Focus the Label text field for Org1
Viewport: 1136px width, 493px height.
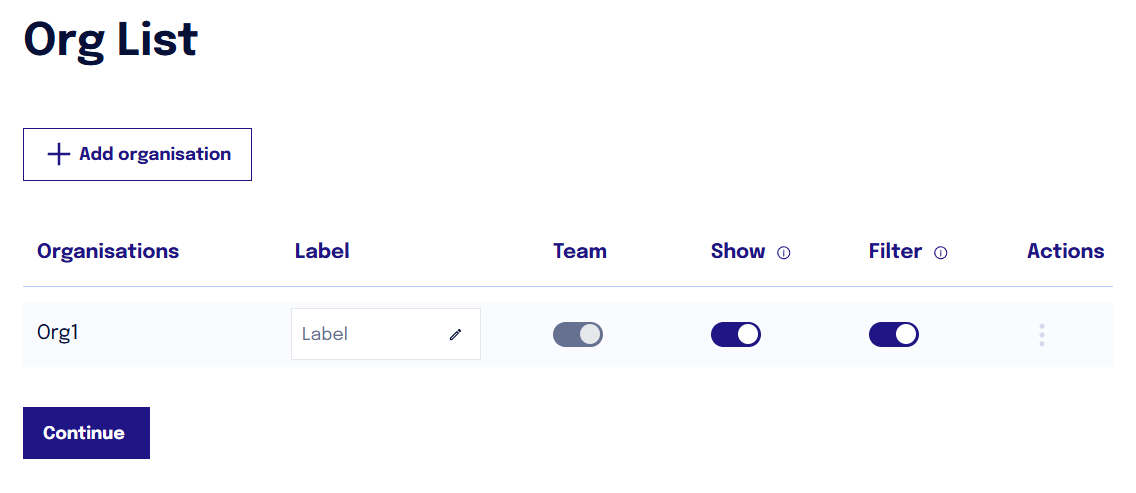tap(385, 334)
